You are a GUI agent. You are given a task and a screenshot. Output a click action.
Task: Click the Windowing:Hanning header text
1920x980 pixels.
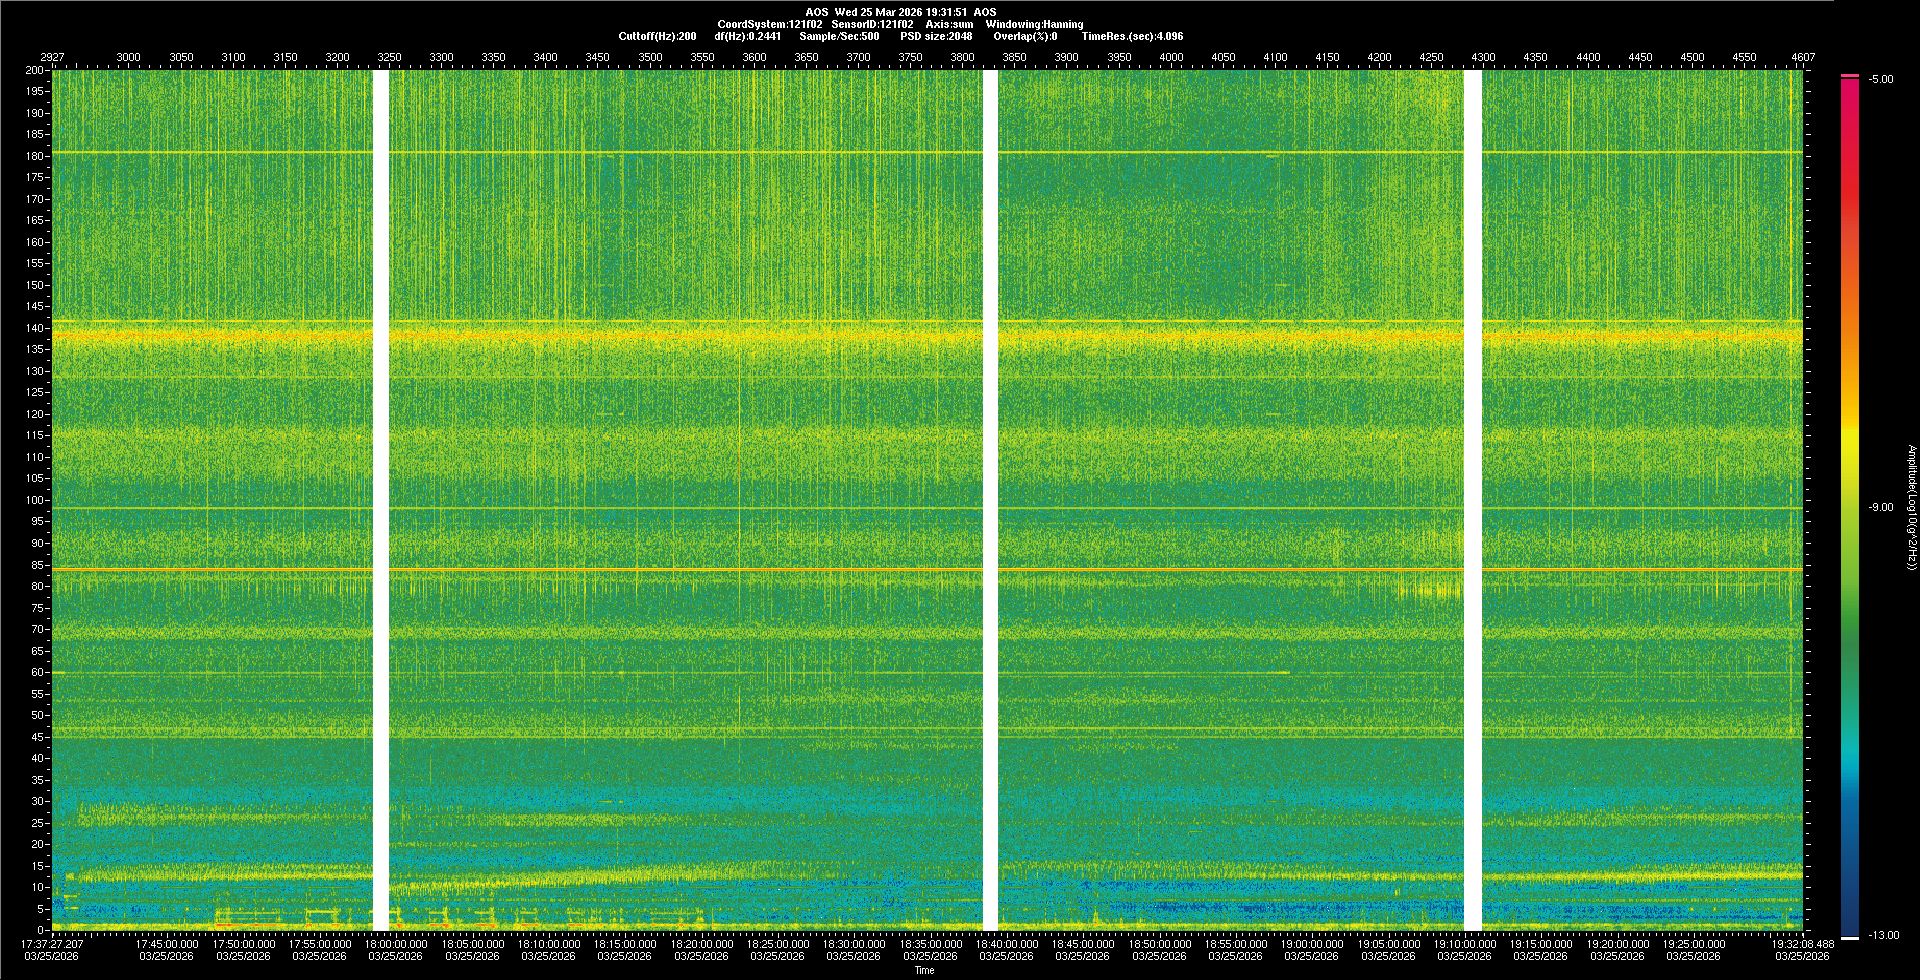pyautogui.click(x=1034, y=24)
